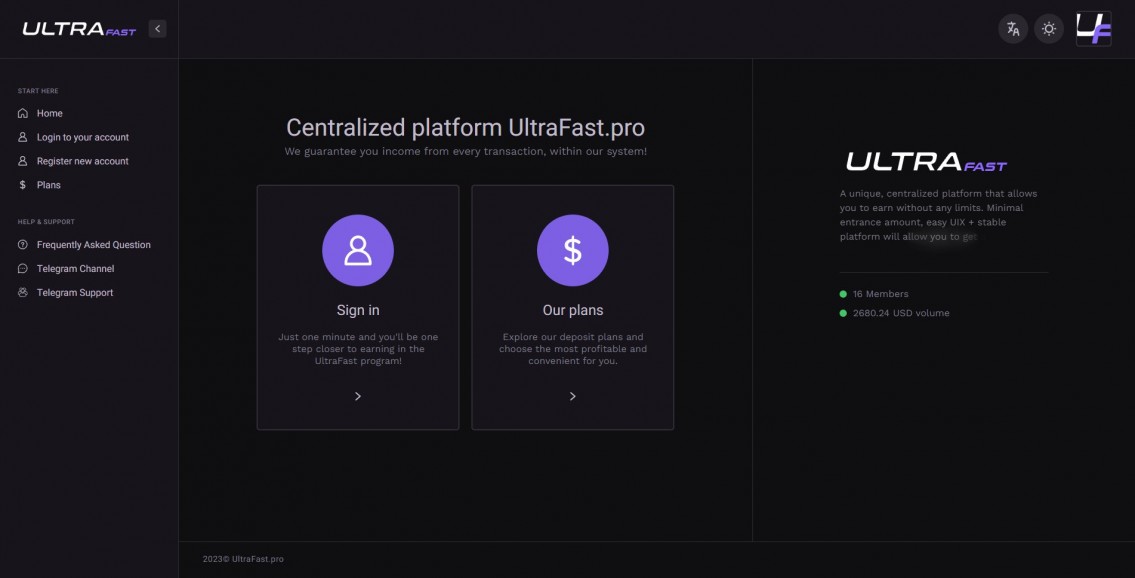Click the dollar icon beside Plans in the sidebar
This screenshot has height=578, width=1135.
(x=23, y=185)
